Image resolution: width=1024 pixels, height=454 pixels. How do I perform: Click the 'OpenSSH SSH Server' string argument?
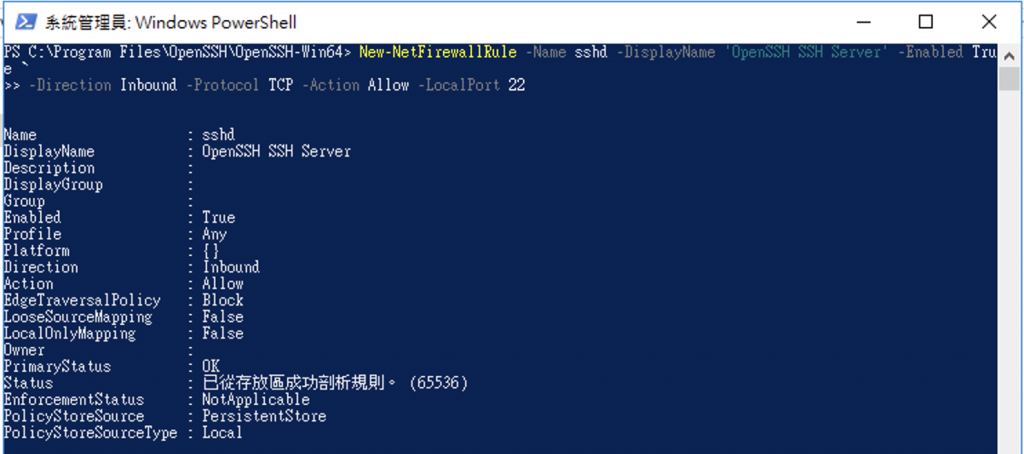807,52
